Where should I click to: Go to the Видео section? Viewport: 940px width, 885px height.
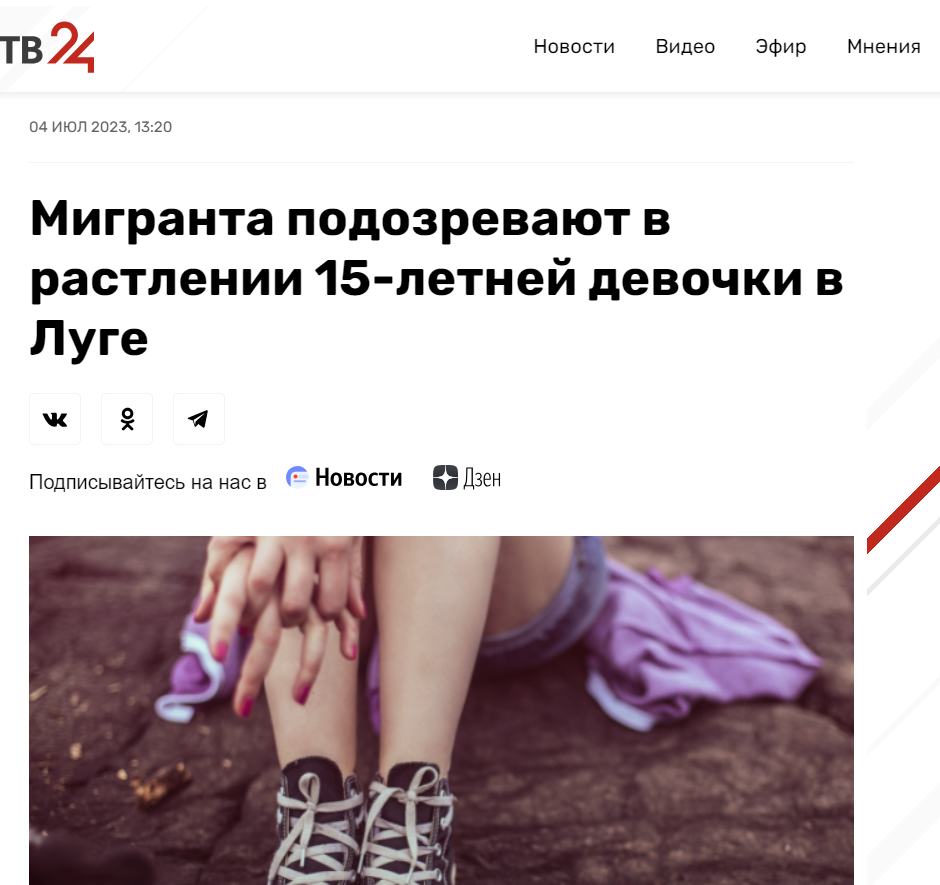685,47
